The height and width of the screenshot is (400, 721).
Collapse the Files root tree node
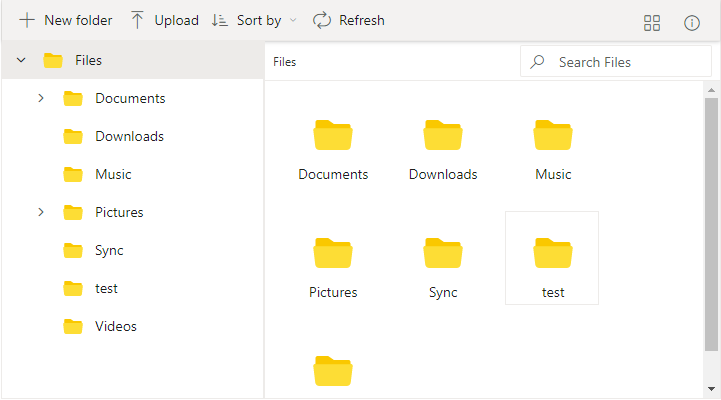[21, 60]
